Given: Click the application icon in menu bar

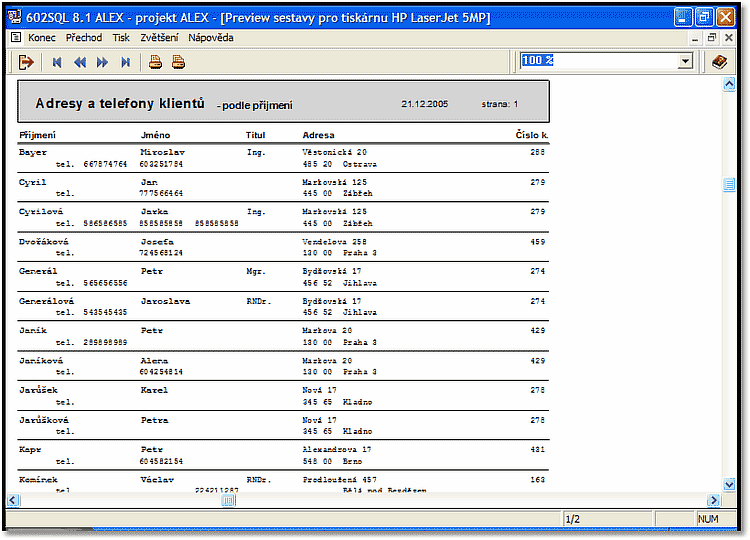Looking at the screenshot, I should click(15, 37).
